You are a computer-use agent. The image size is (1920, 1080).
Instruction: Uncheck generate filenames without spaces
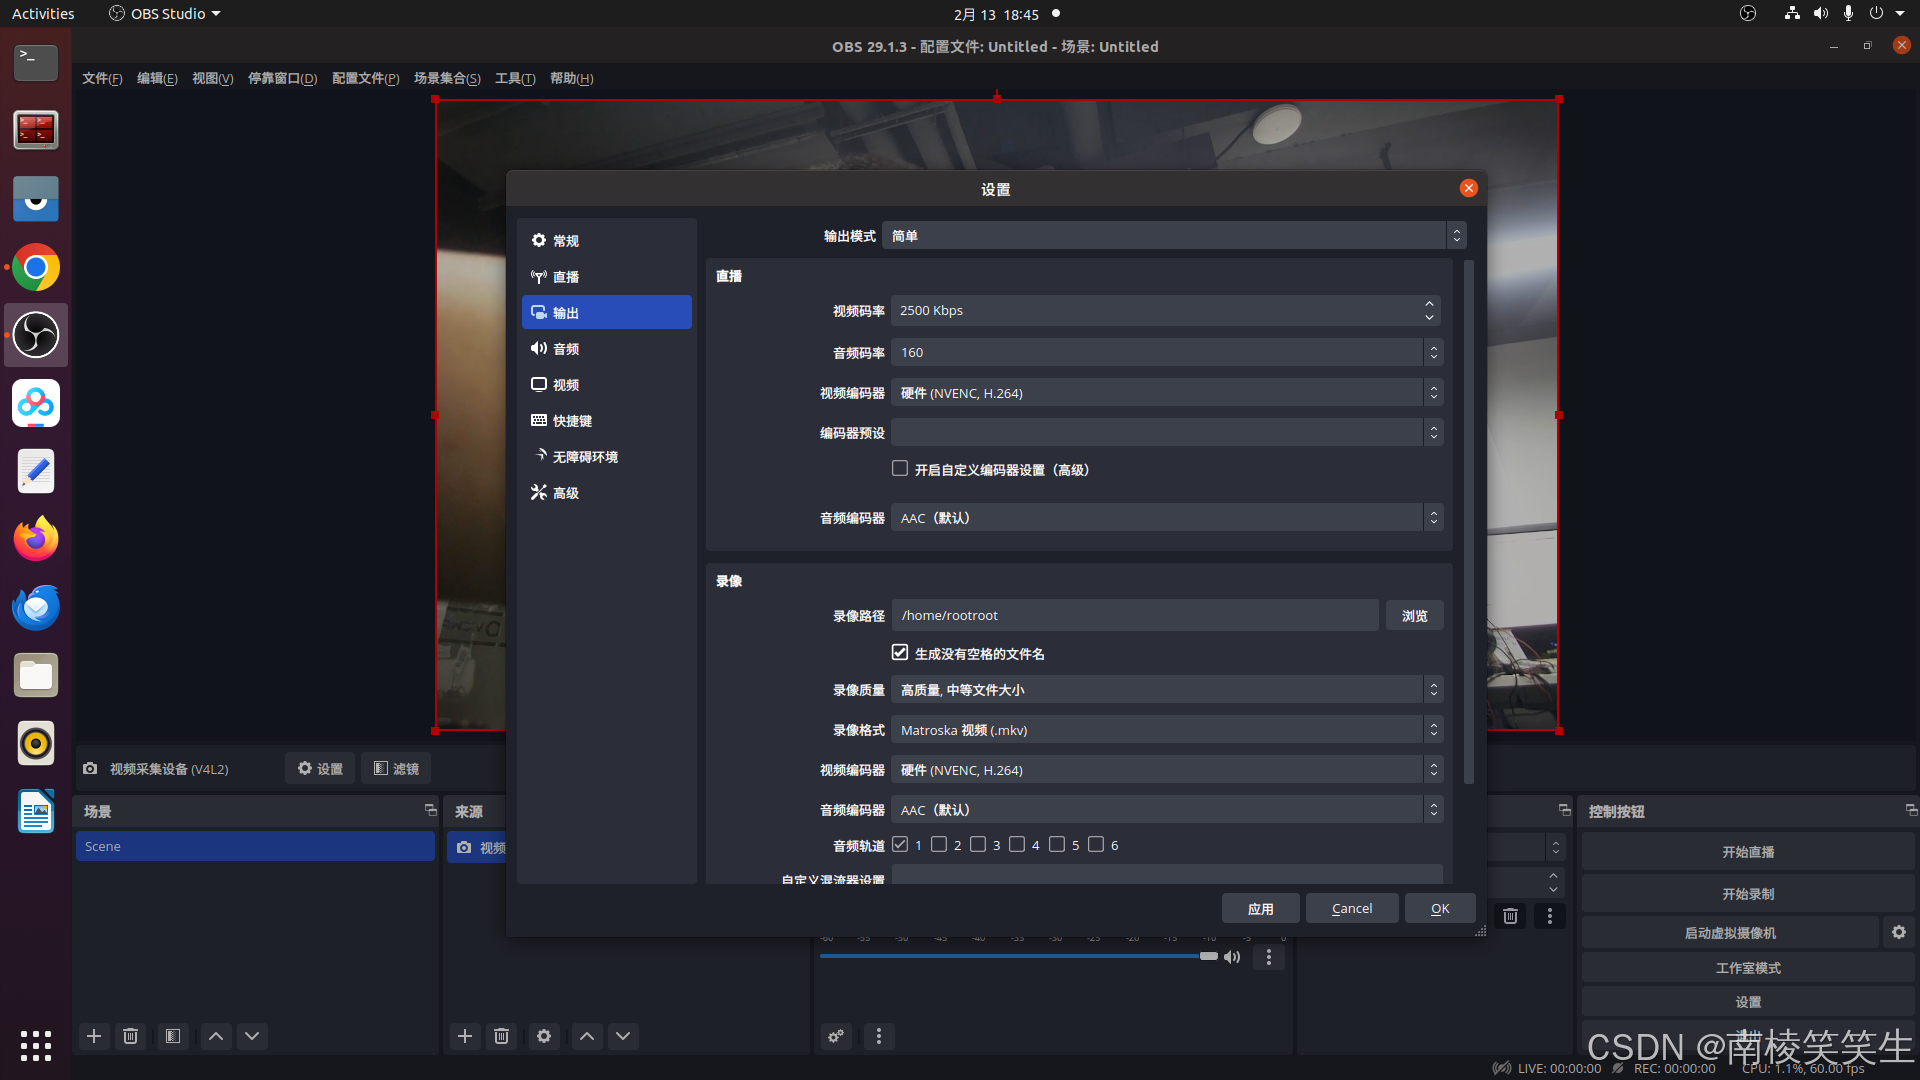pos(900,653)
